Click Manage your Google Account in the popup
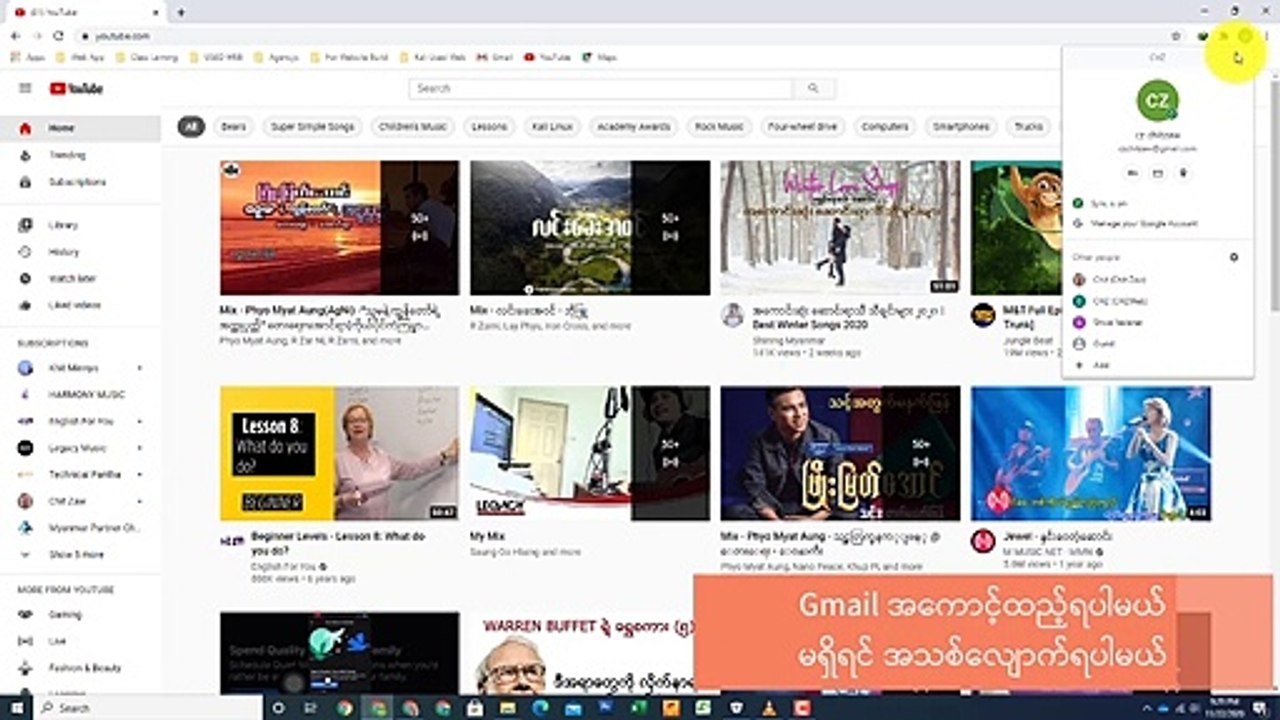The image size is (1280, 720). click(1158, 224)
